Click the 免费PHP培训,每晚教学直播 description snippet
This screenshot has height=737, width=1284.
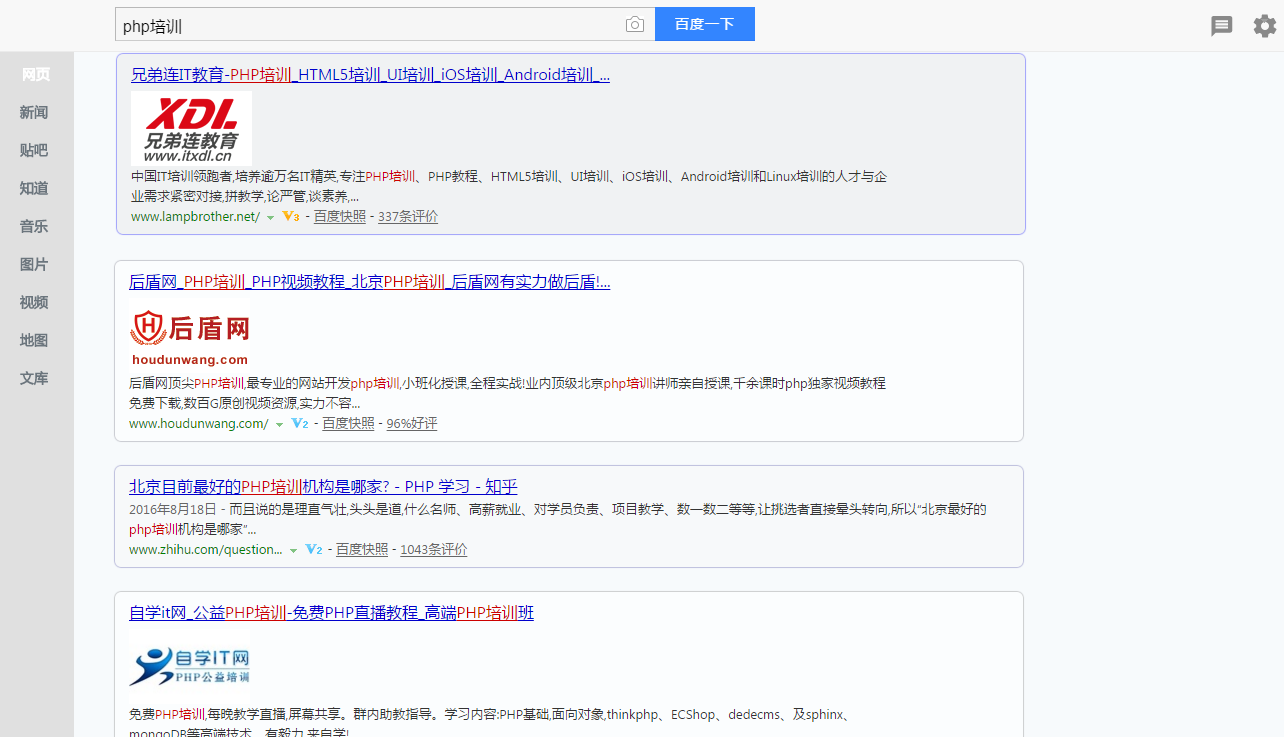click(490, 724)
